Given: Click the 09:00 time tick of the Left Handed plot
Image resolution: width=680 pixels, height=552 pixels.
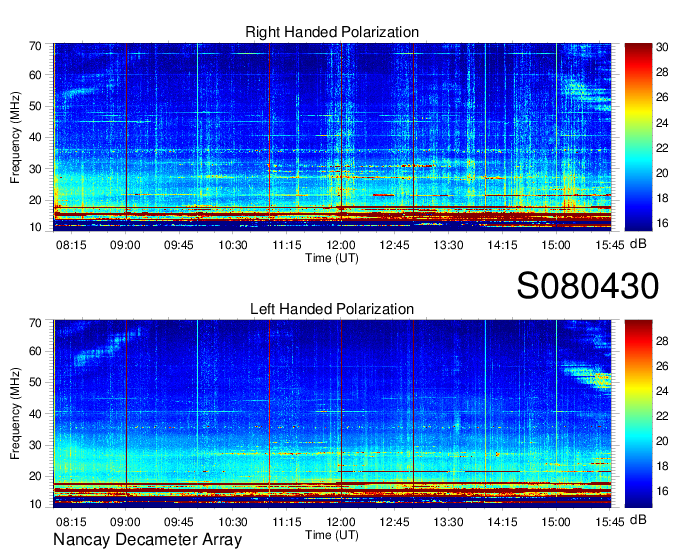Looking at the screenshot, I should click(125, 522).
